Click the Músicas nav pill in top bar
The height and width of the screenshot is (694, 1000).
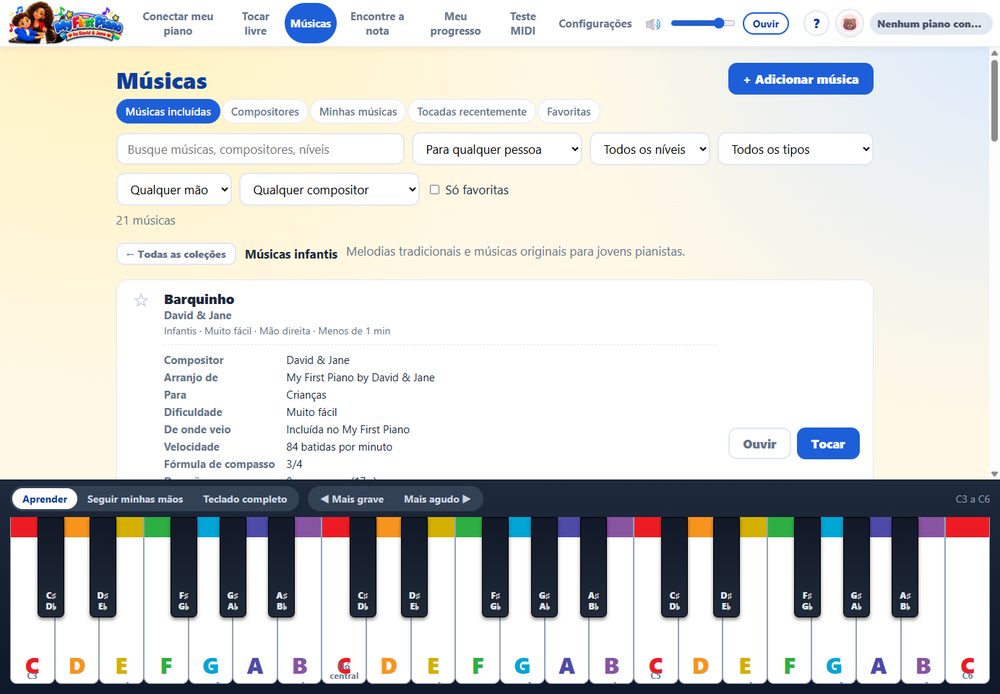[311, 24]
